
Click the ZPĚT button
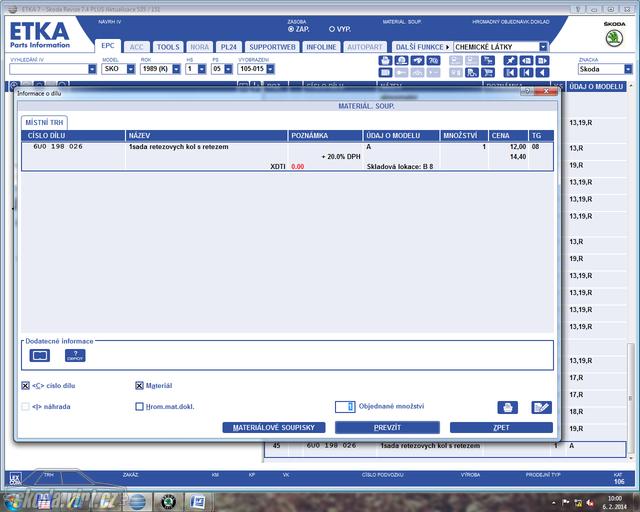501,427
